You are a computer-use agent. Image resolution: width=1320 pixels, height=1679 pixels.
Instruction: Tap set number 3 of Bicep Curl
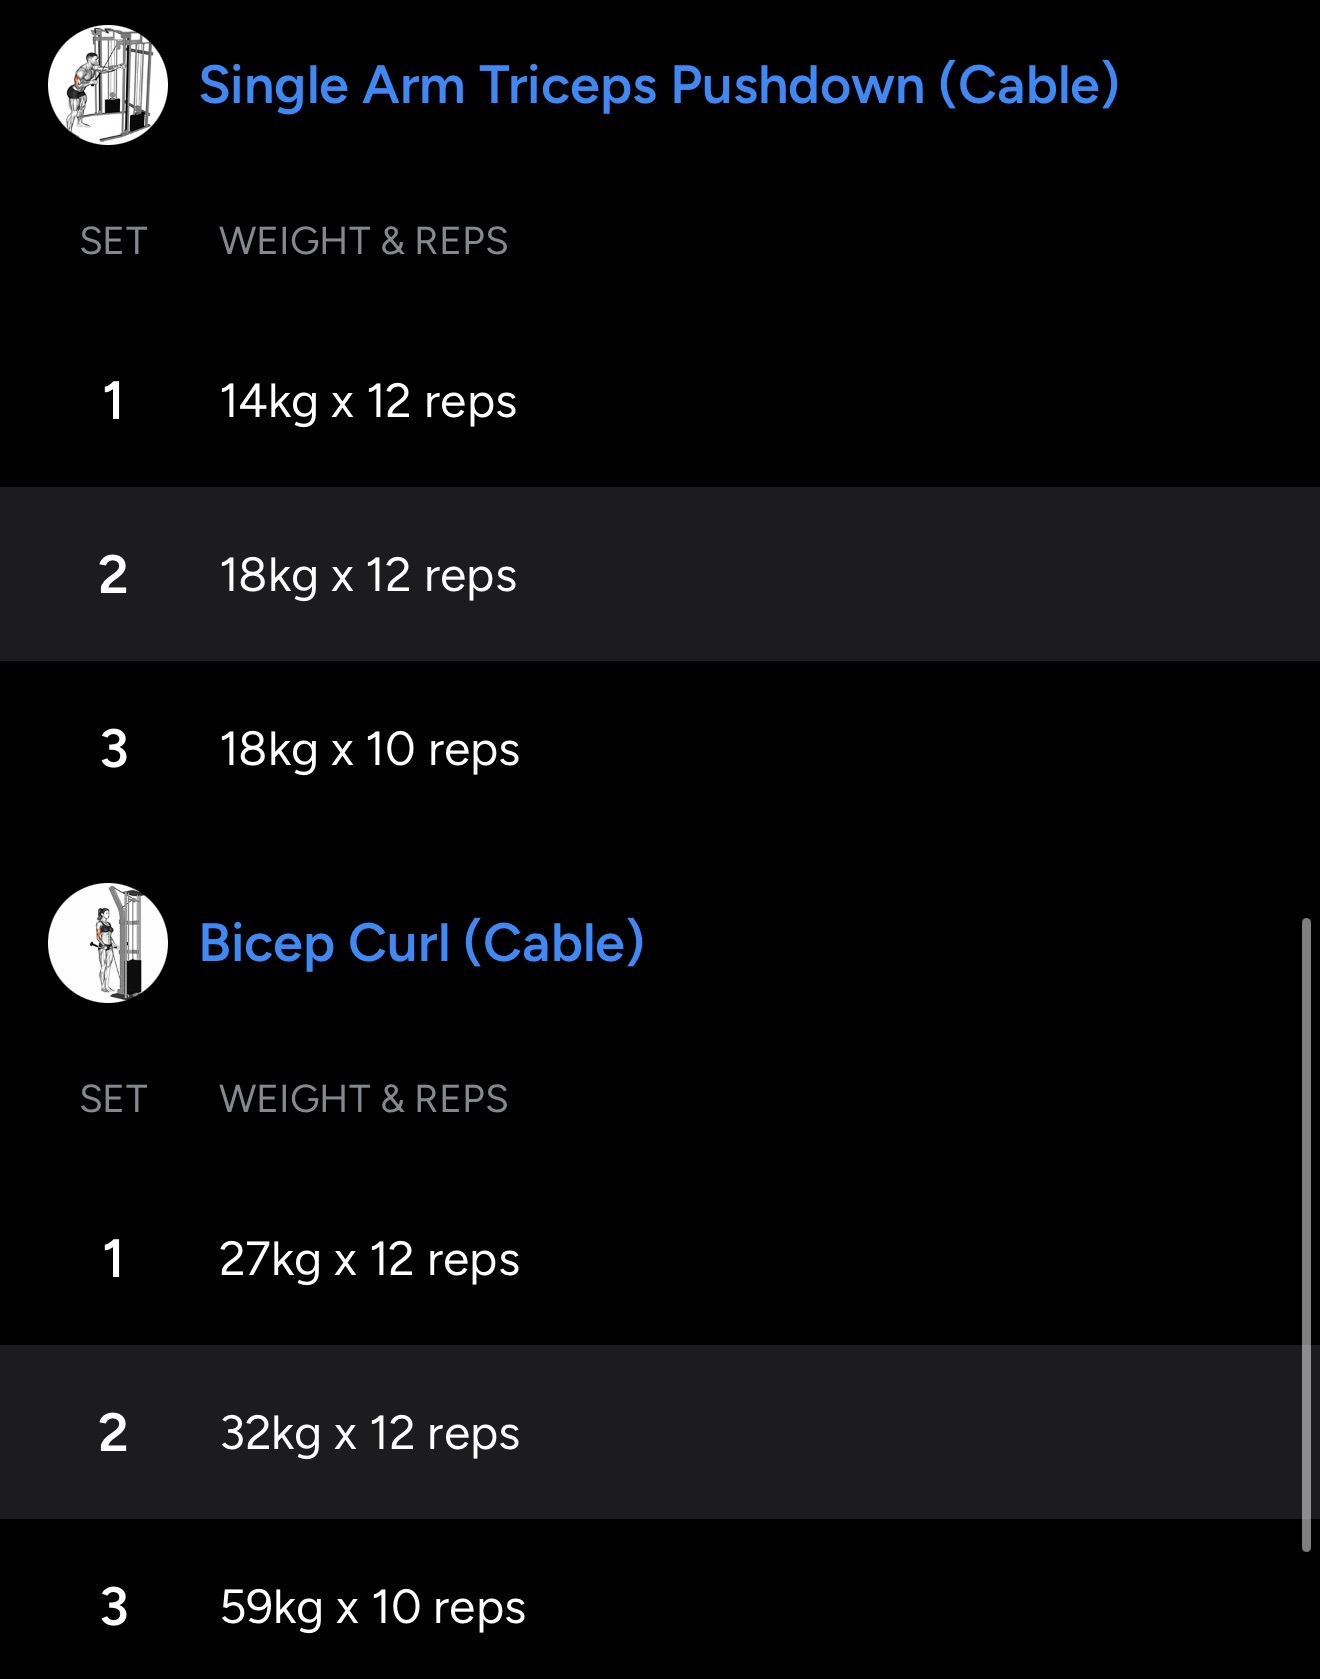[114, 1607]
